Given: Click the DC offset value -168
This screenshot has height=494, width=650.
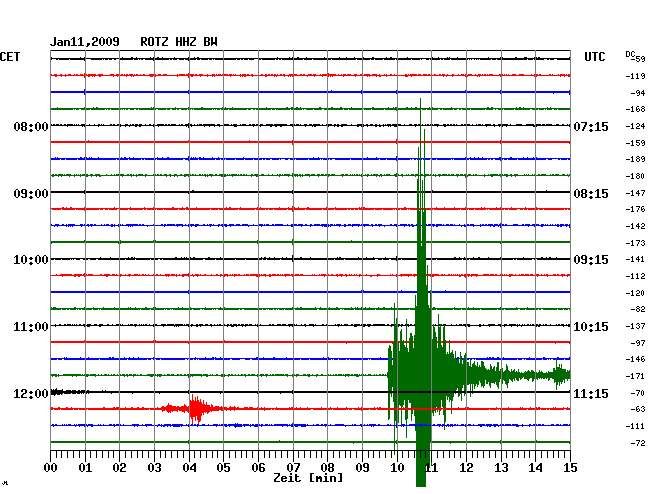Looking at the screenshot, I should point(635,109).
